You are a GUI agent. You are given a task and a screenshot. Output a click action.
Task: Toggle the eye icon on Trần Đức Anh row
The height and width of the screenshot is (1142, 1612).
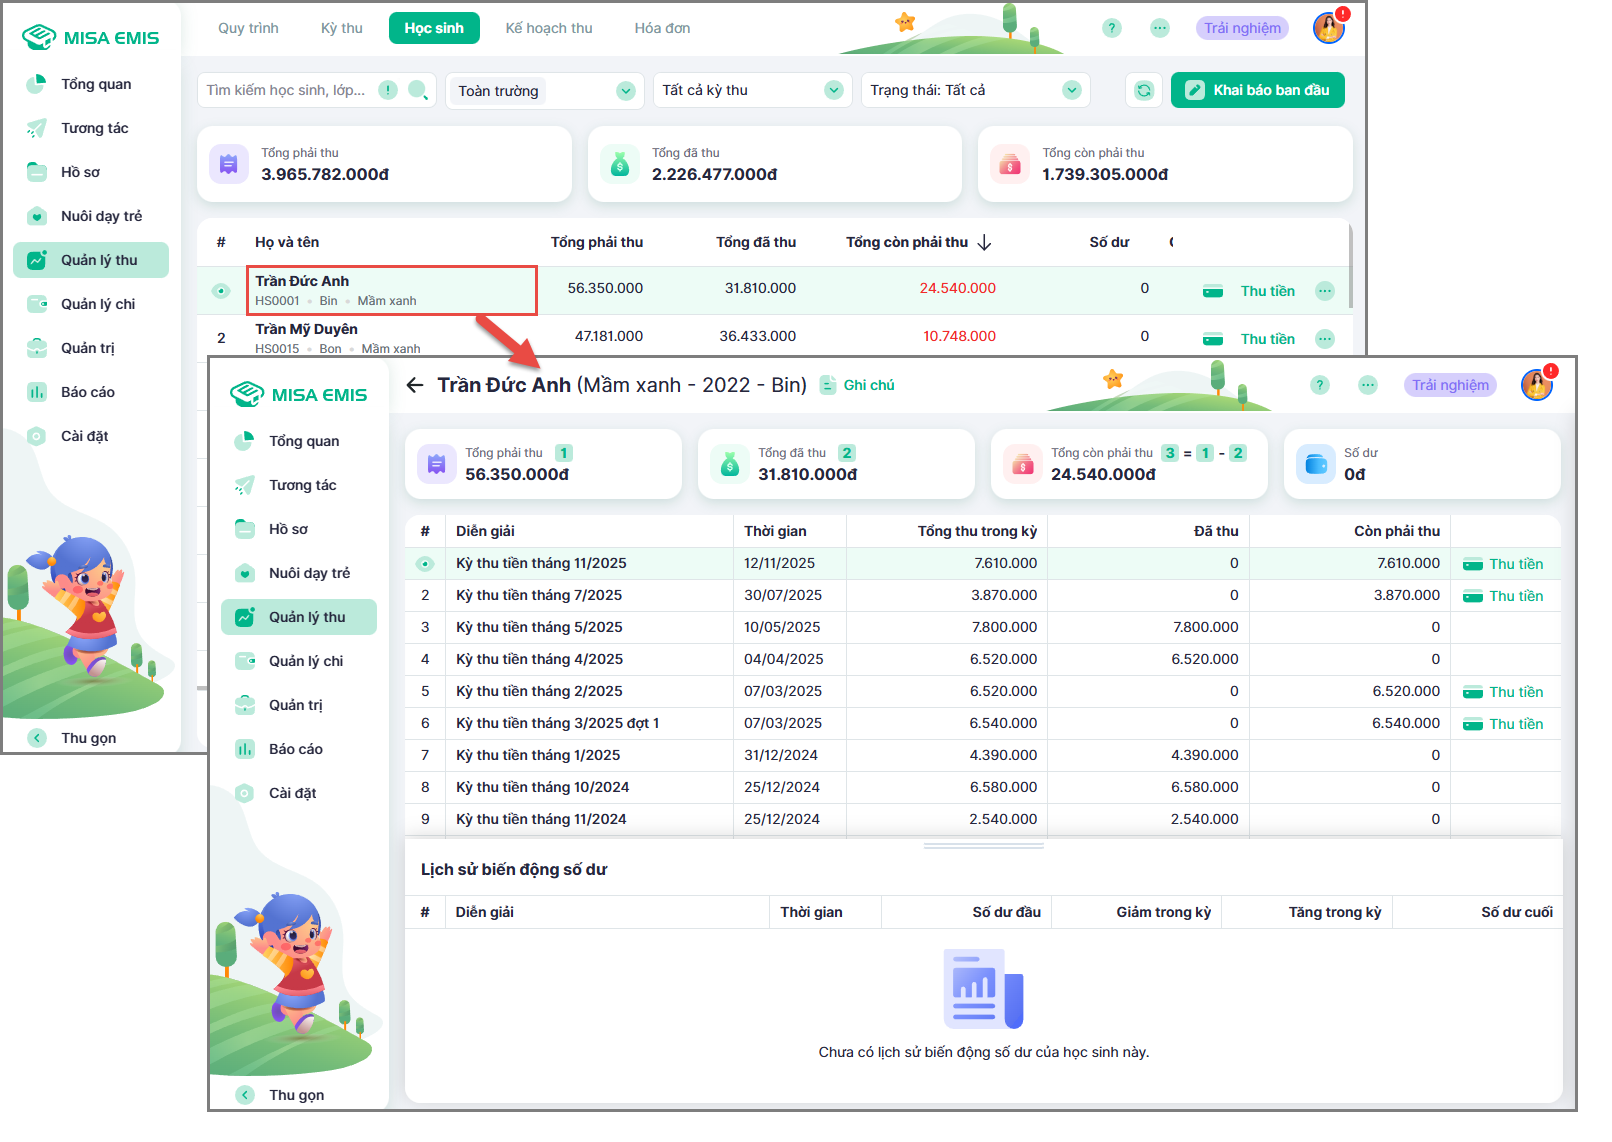click(x=221, y=291)
